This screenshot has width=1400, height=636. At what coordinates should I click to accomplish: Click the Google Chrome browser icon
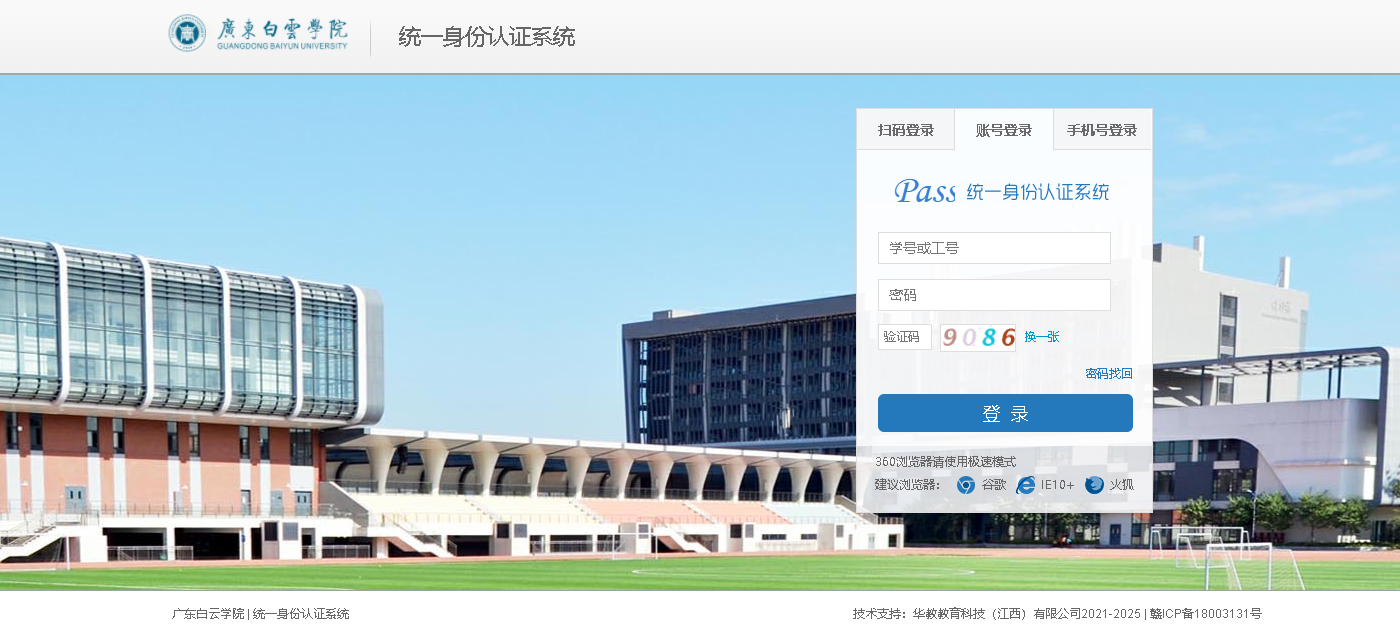pyautogui.click(x=965, y=485)
